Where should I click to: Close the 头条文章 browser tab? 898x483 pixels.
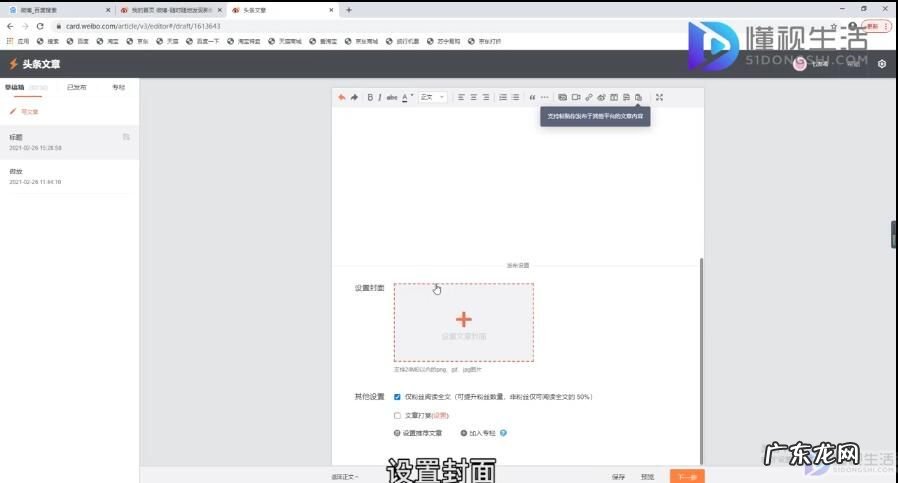click(x=331, y=10)
